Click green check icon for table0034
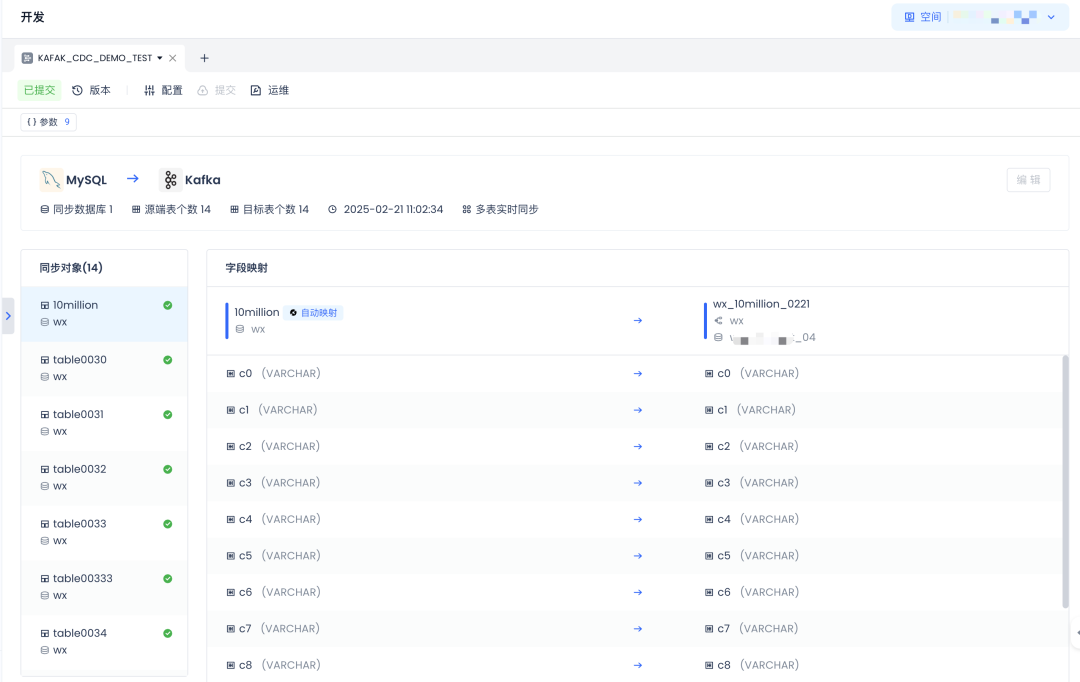The image size is (1080, 682). [167, 633]
